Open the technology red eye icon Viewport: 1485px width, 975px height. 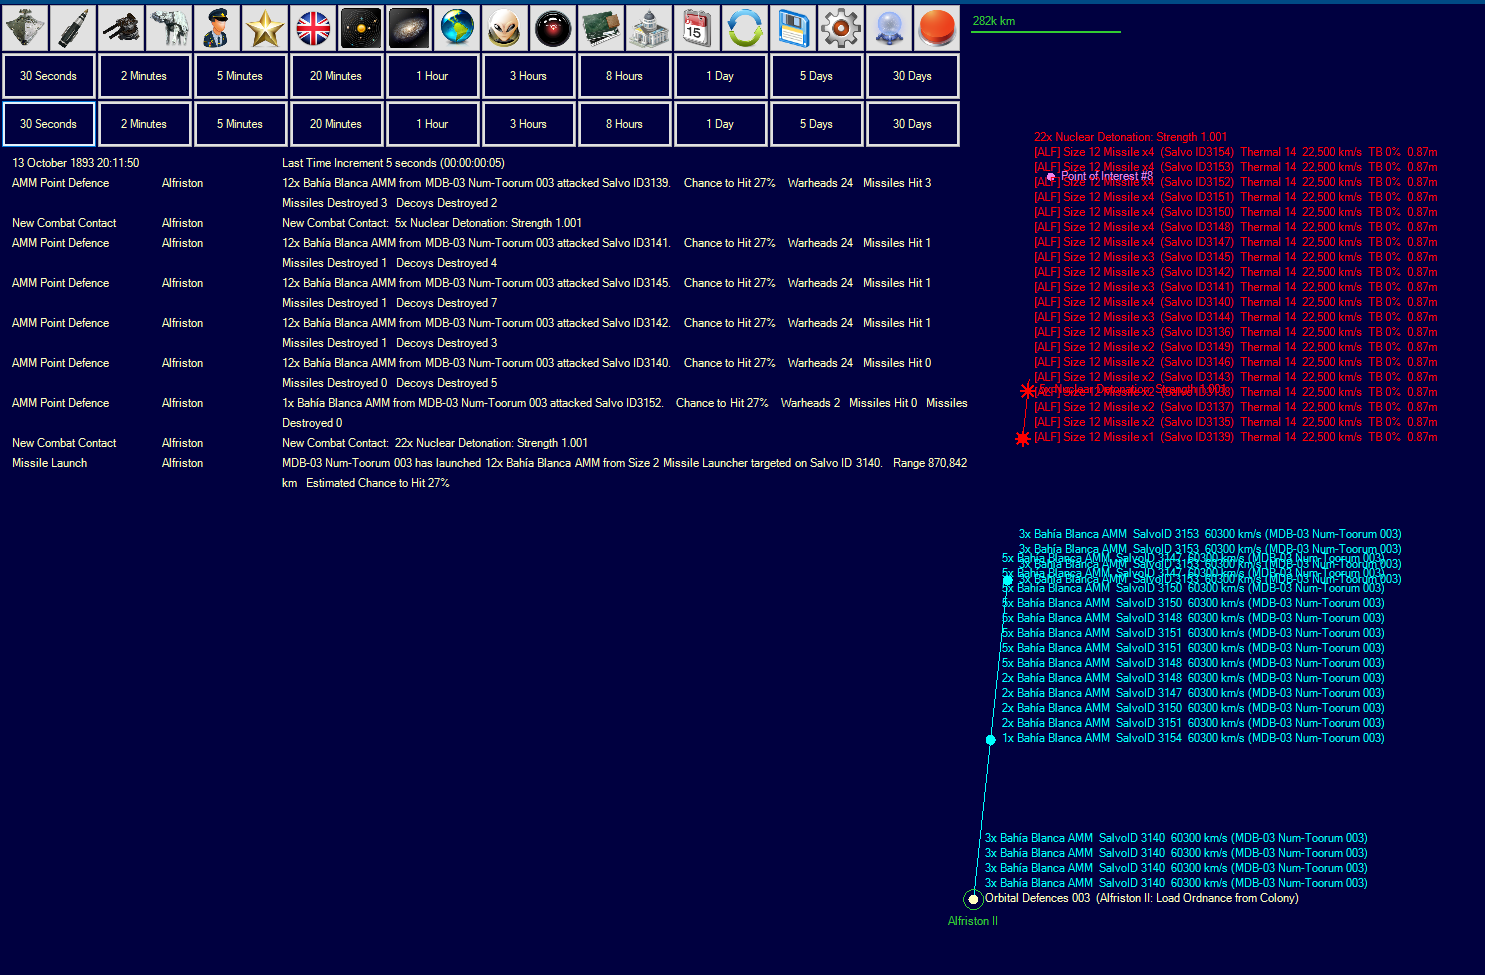click(x=553, y=28)
